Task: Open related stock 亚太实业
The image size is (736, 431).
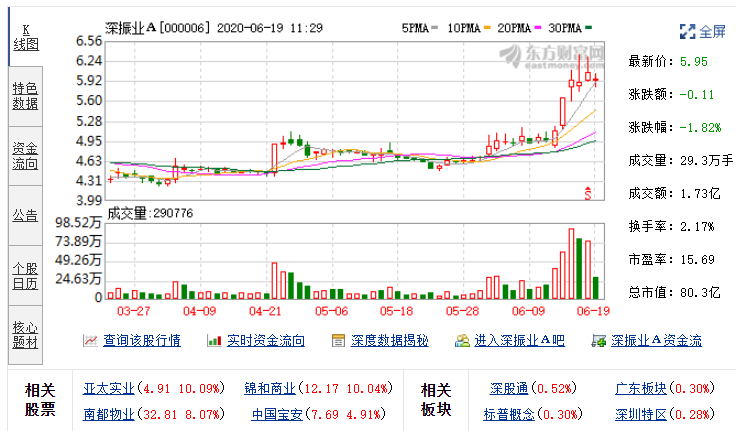Action: 109,388
